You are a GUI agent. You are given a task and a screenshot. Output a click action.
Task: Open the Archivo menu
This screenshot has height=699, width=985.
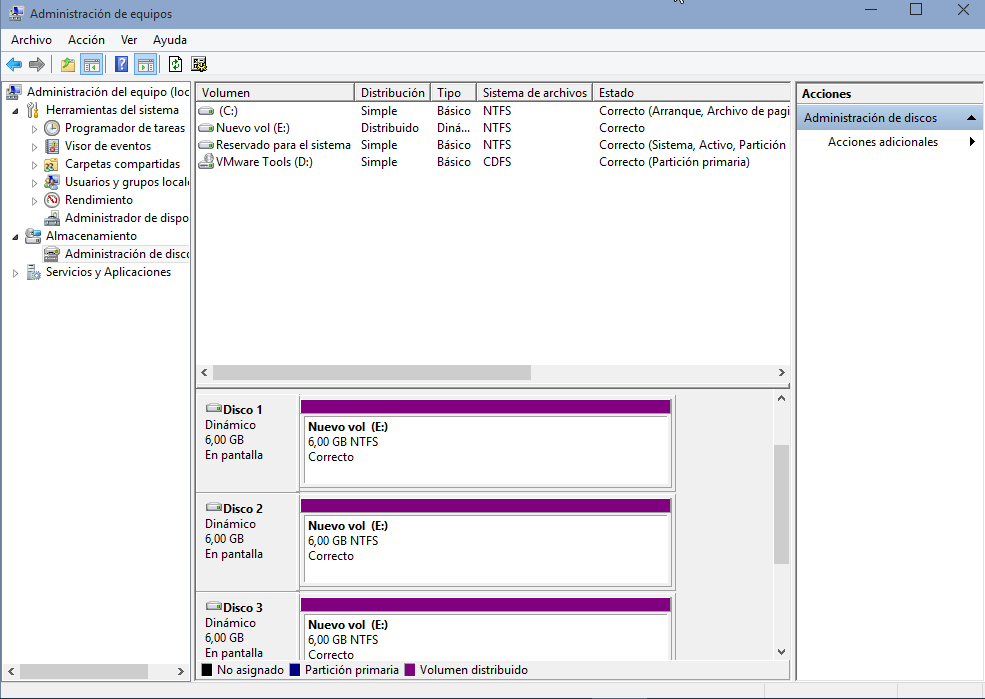[31, 40]
